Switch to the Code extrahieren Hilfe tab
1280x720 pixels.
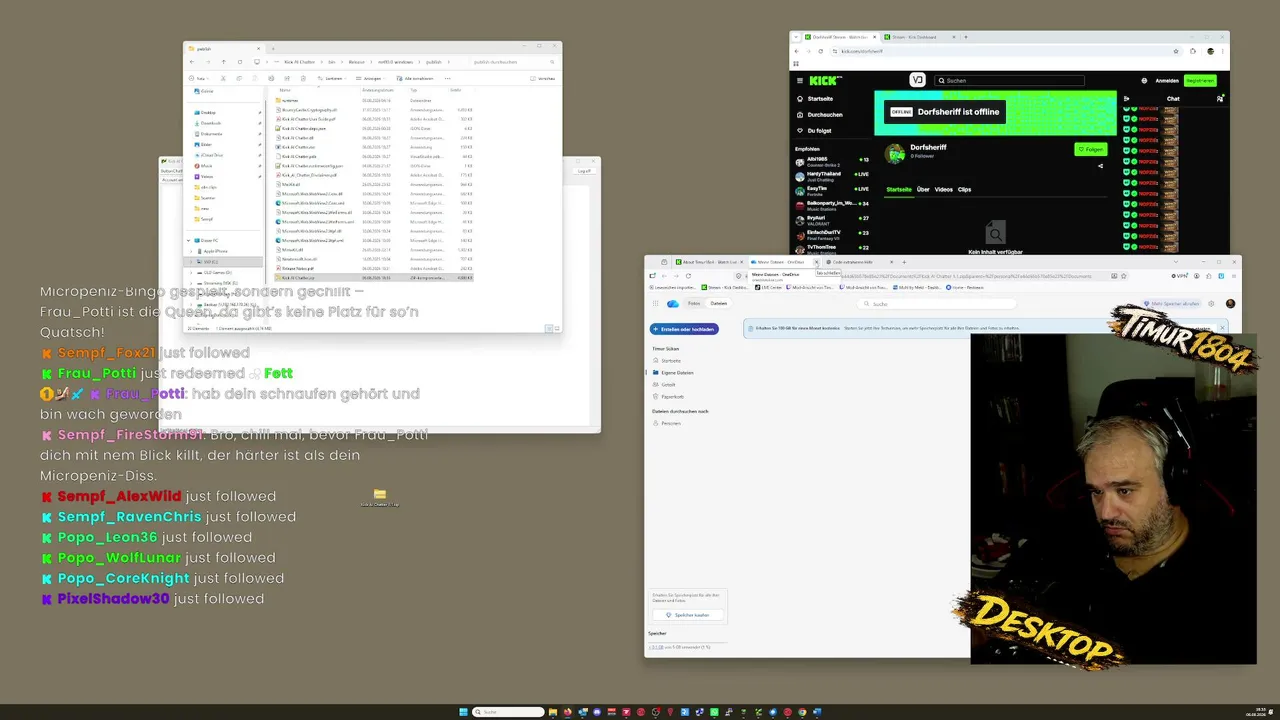pos(860,262)
